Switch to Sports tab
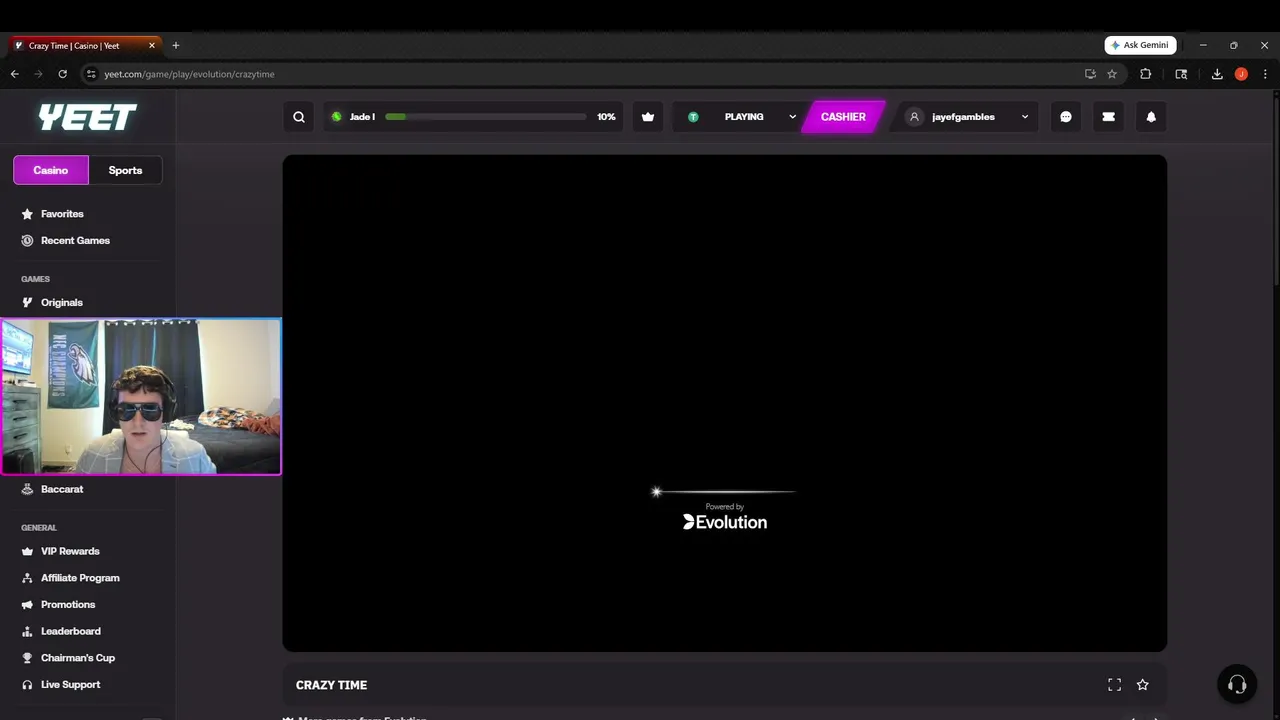Screen dimensions: 1280x720 point(125,170)
